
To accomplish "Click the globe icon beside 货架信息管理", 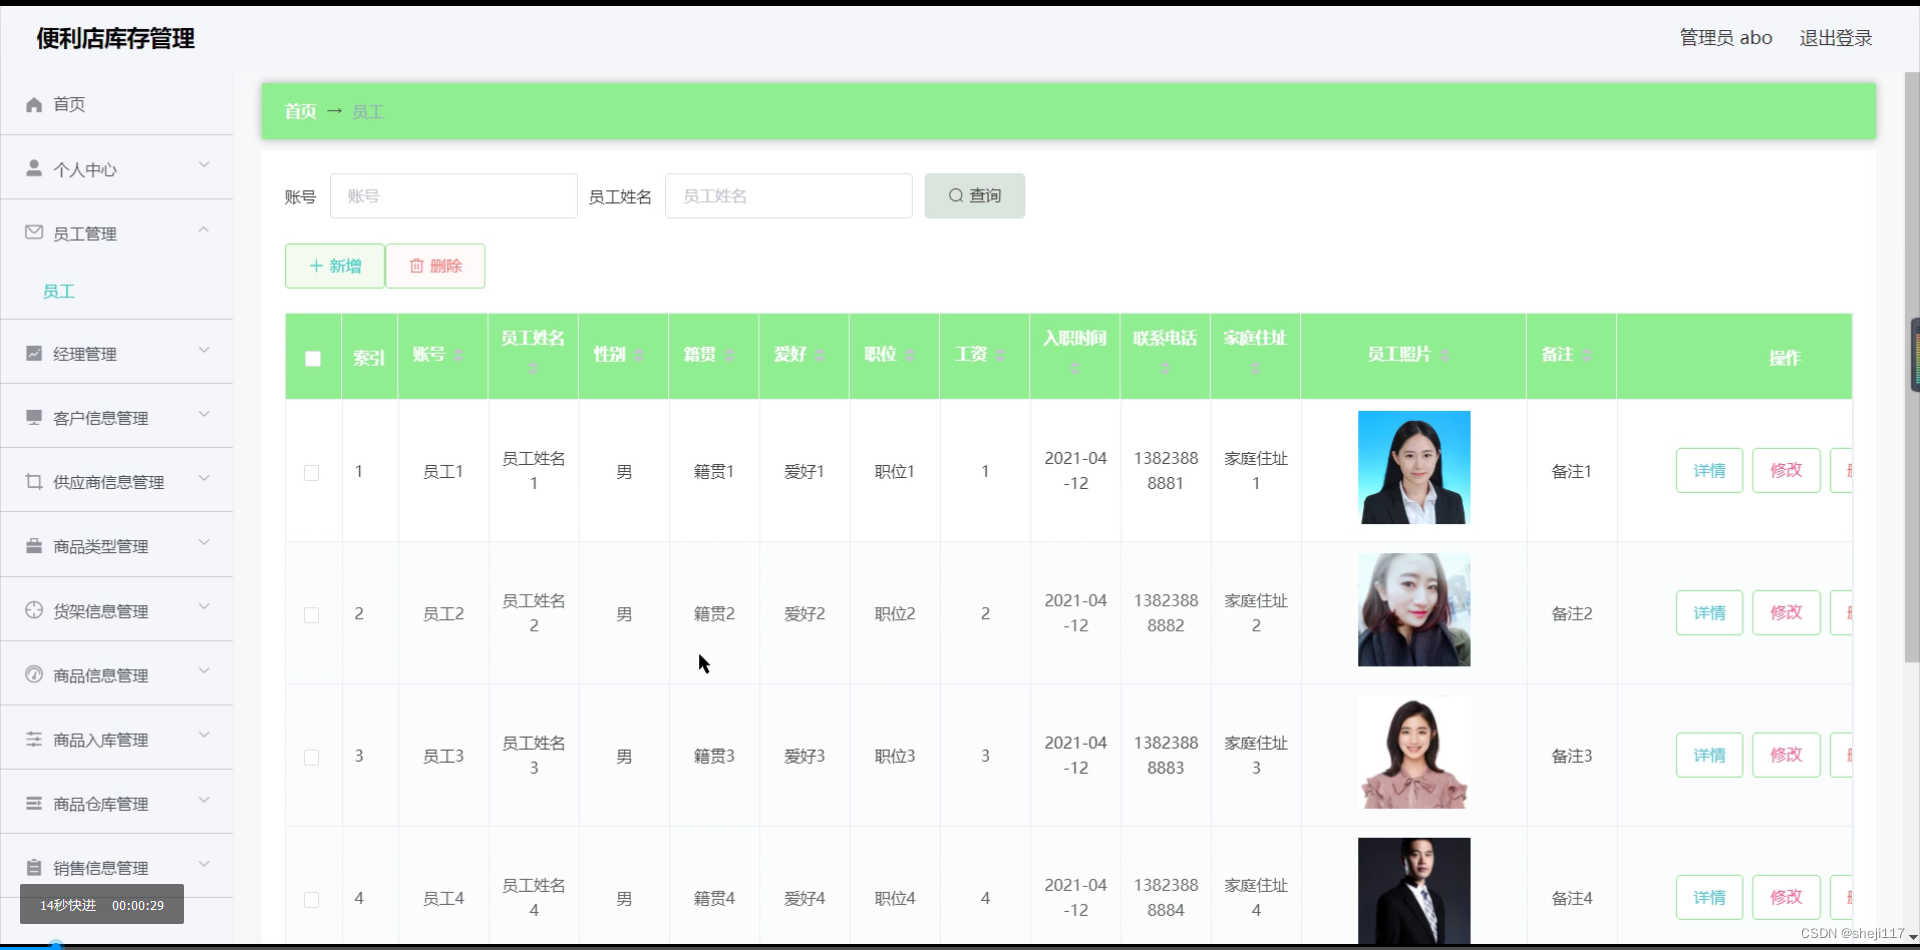I will click(33, 609).
